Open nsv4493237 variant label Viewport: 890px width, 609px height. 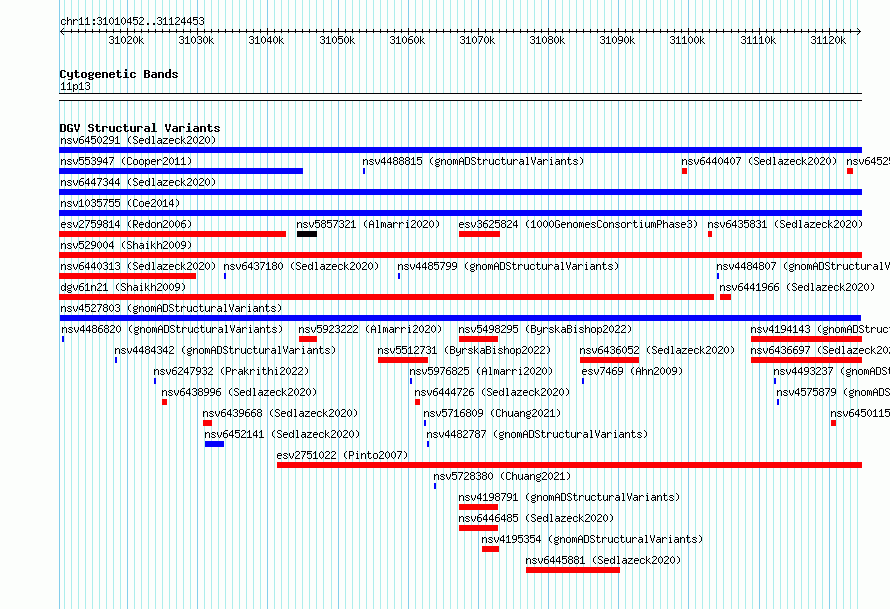point(832,371)
